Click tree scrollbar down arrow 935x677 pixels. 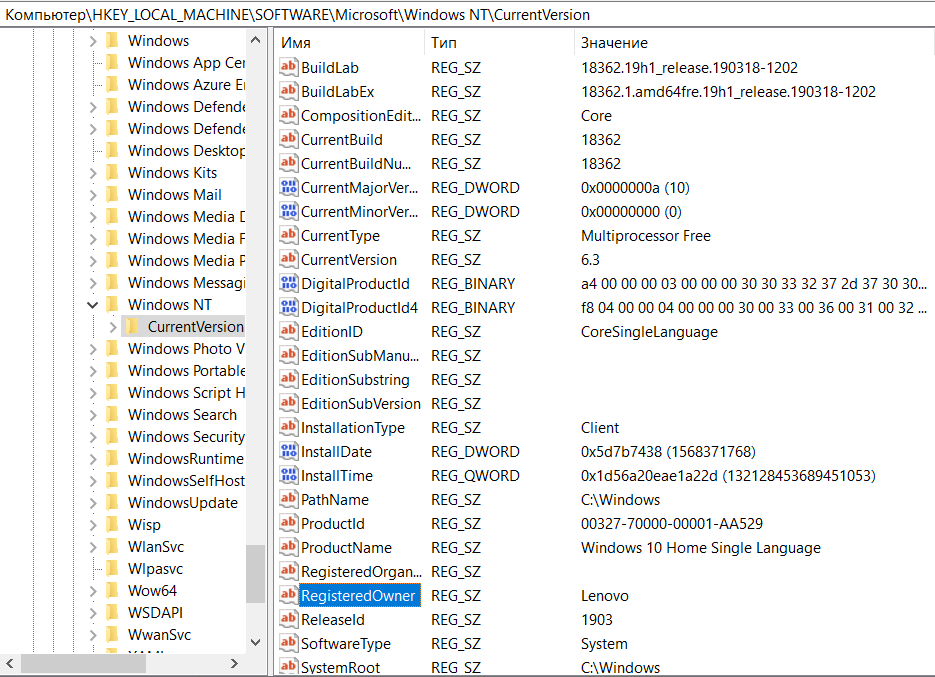pyautogui.click(x=255, y=642)
